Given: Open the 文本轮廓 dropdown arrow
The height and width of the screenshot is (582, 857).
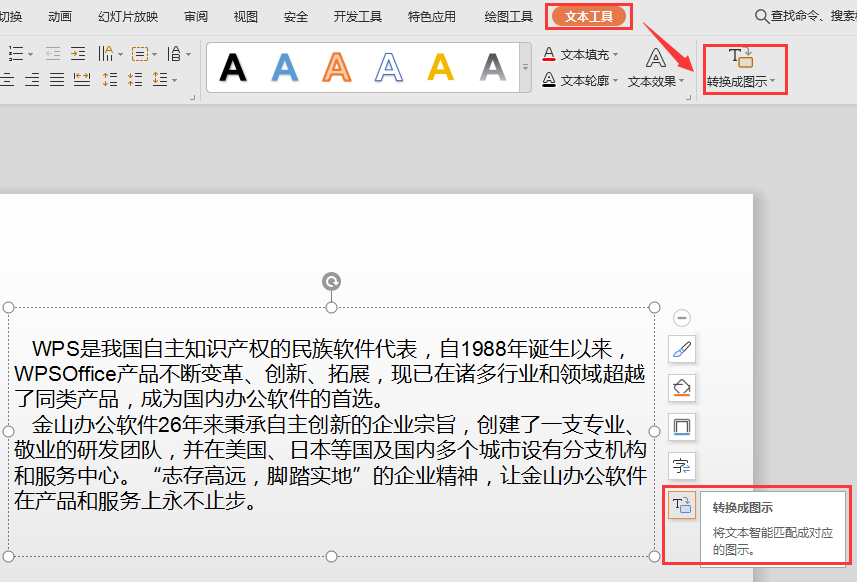Looking at the screenshot, I should [615, 81].
